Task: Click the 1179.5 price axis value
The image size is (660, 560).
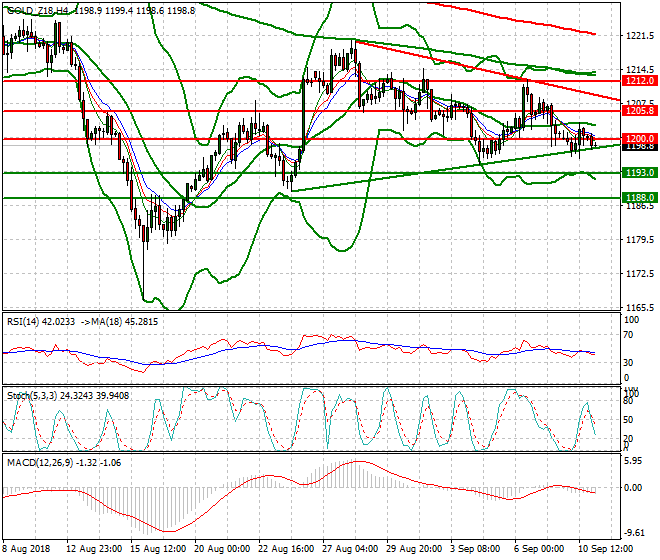Action: (x=640, y=240)
